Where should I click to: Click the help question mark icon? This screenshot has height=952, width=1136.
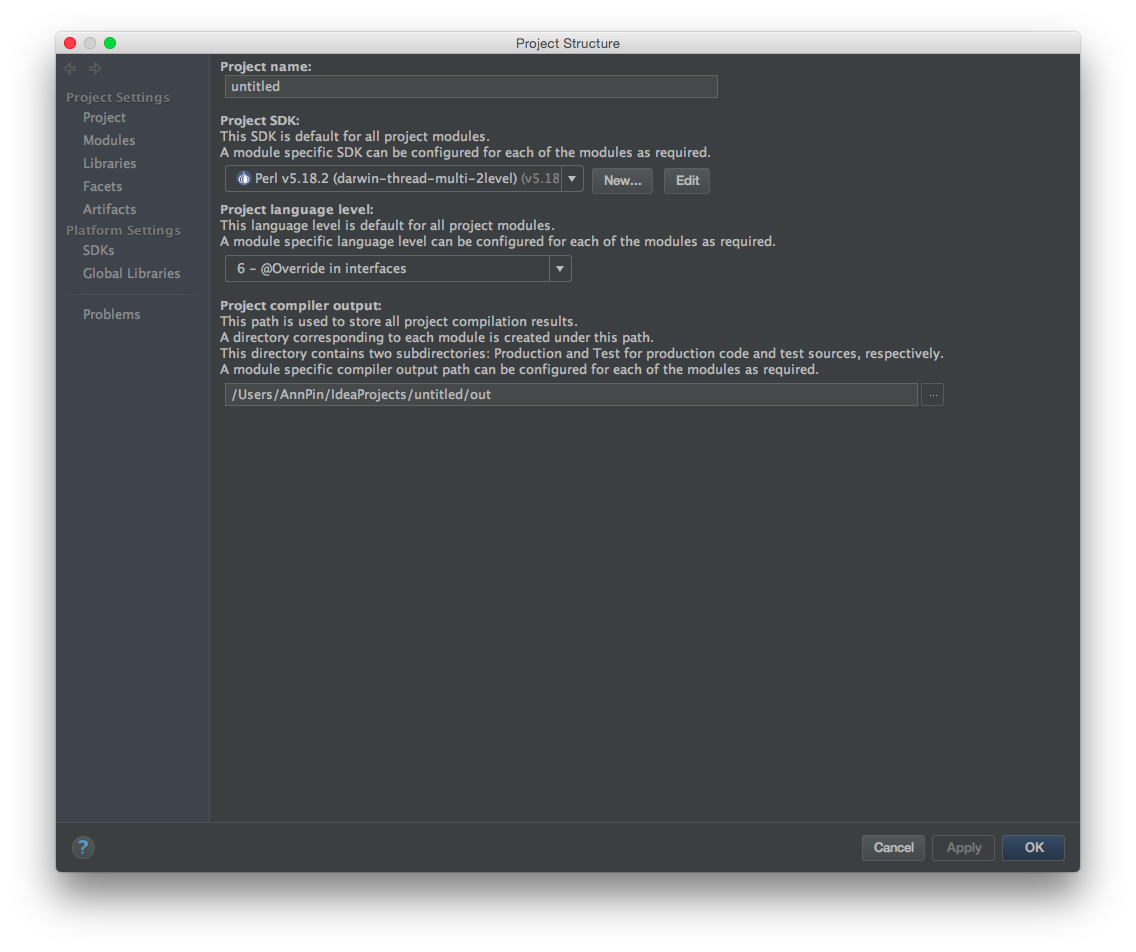pyautogui.click(x=83, y=848)
